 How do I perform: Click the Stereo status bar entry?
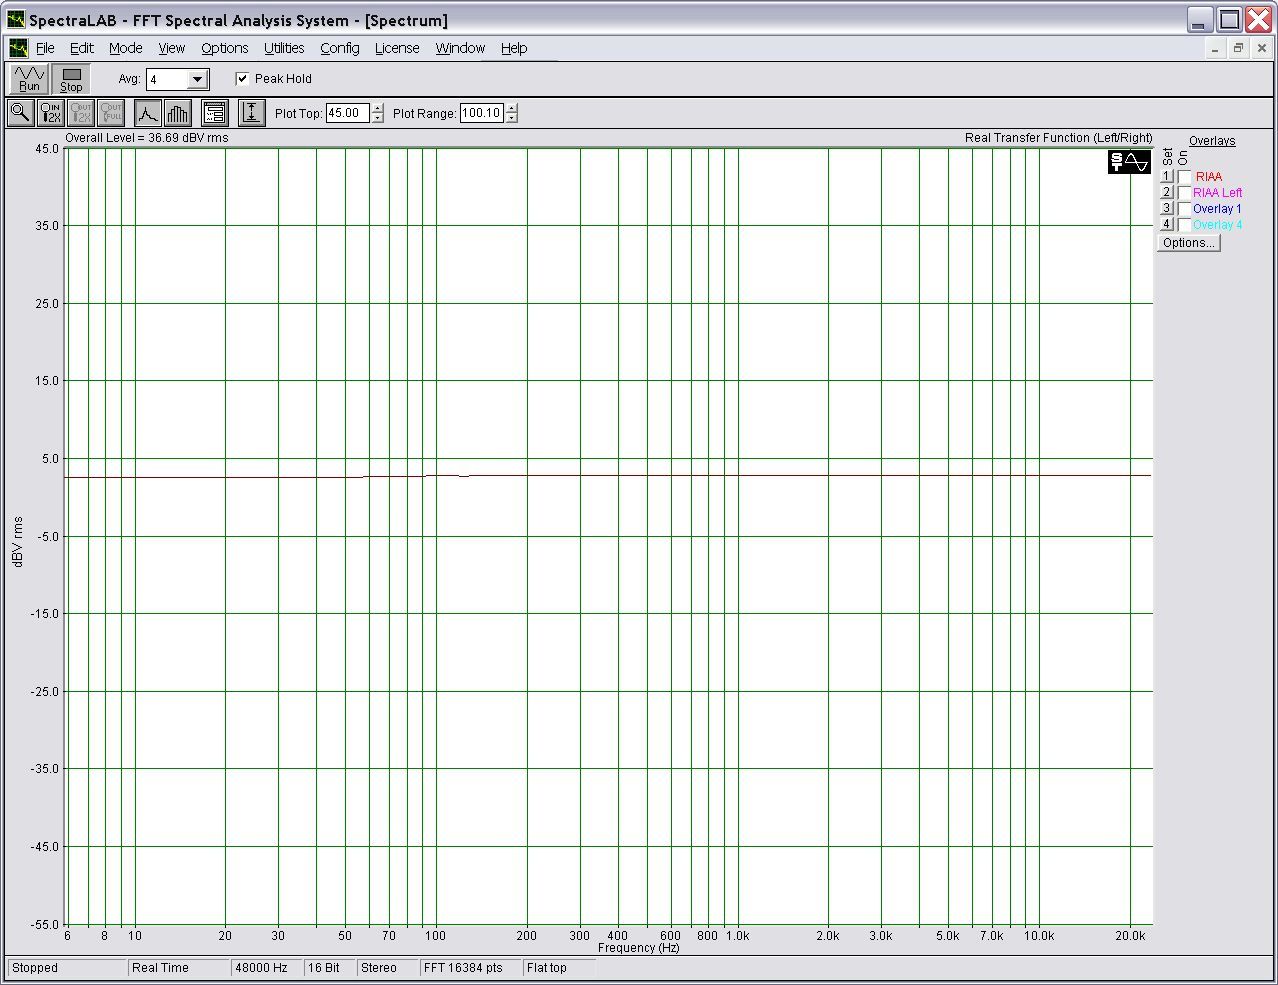(387, 968)
